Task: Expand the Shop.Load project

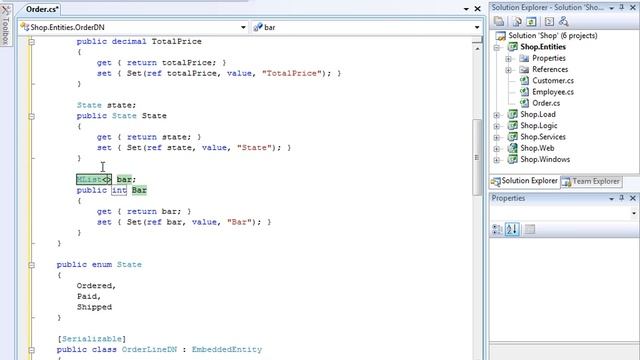Action: (497, 115)
